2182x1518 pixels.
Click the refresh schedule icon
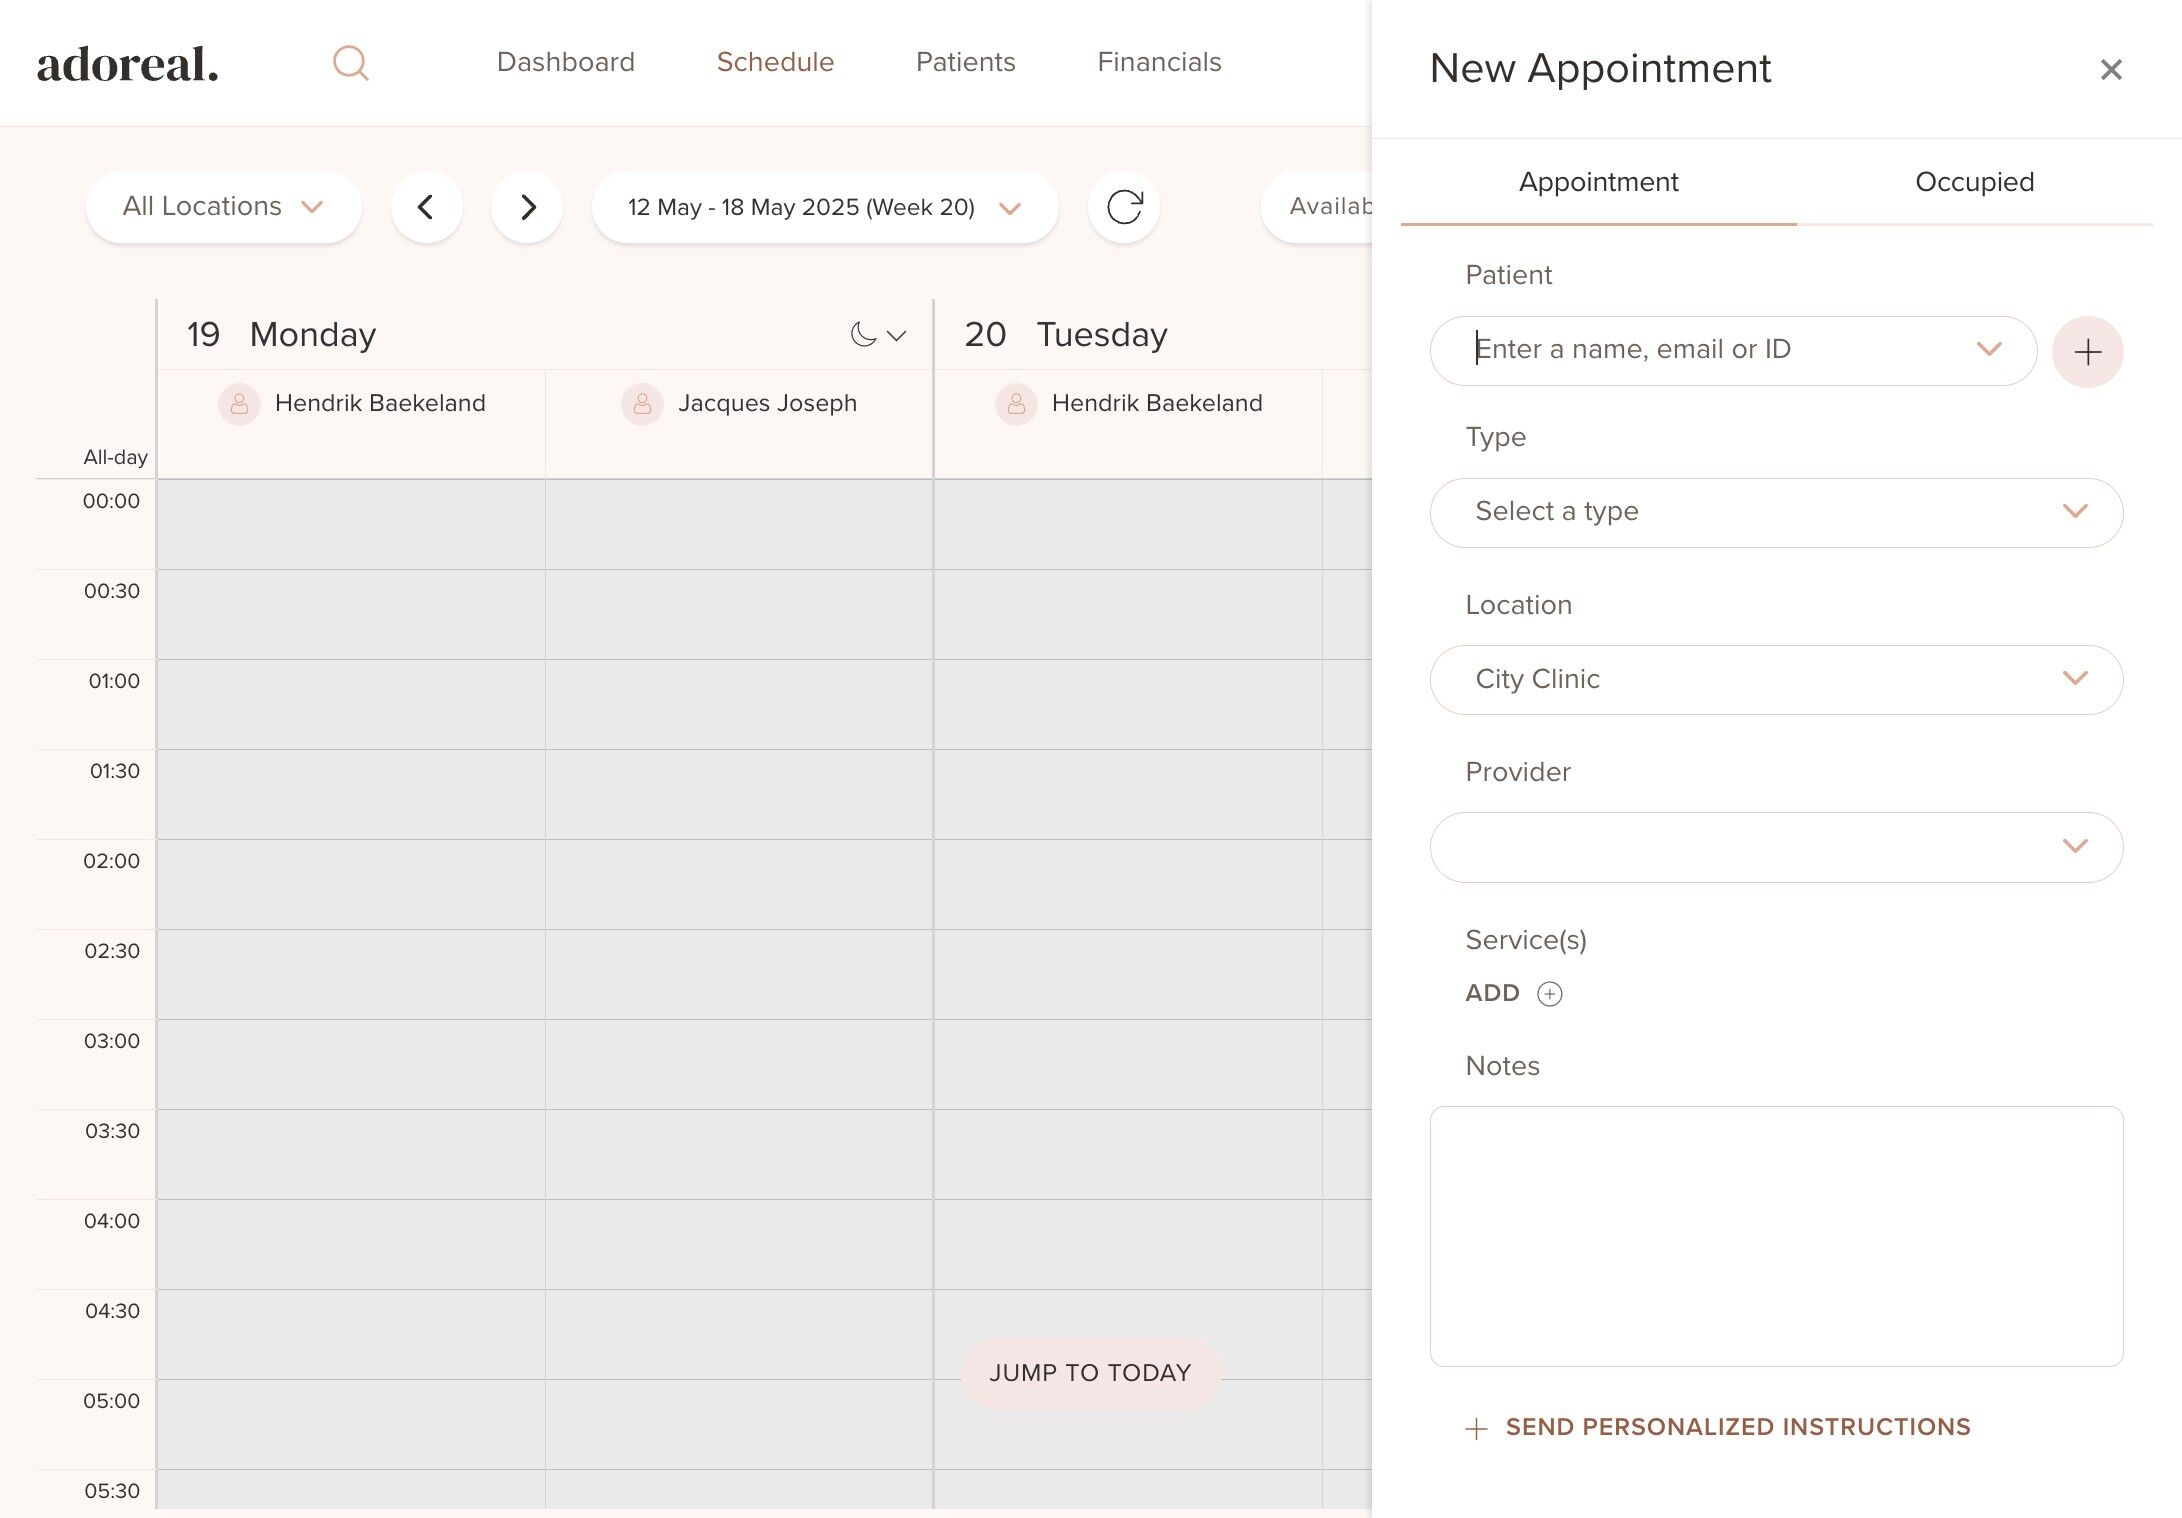1124,207
